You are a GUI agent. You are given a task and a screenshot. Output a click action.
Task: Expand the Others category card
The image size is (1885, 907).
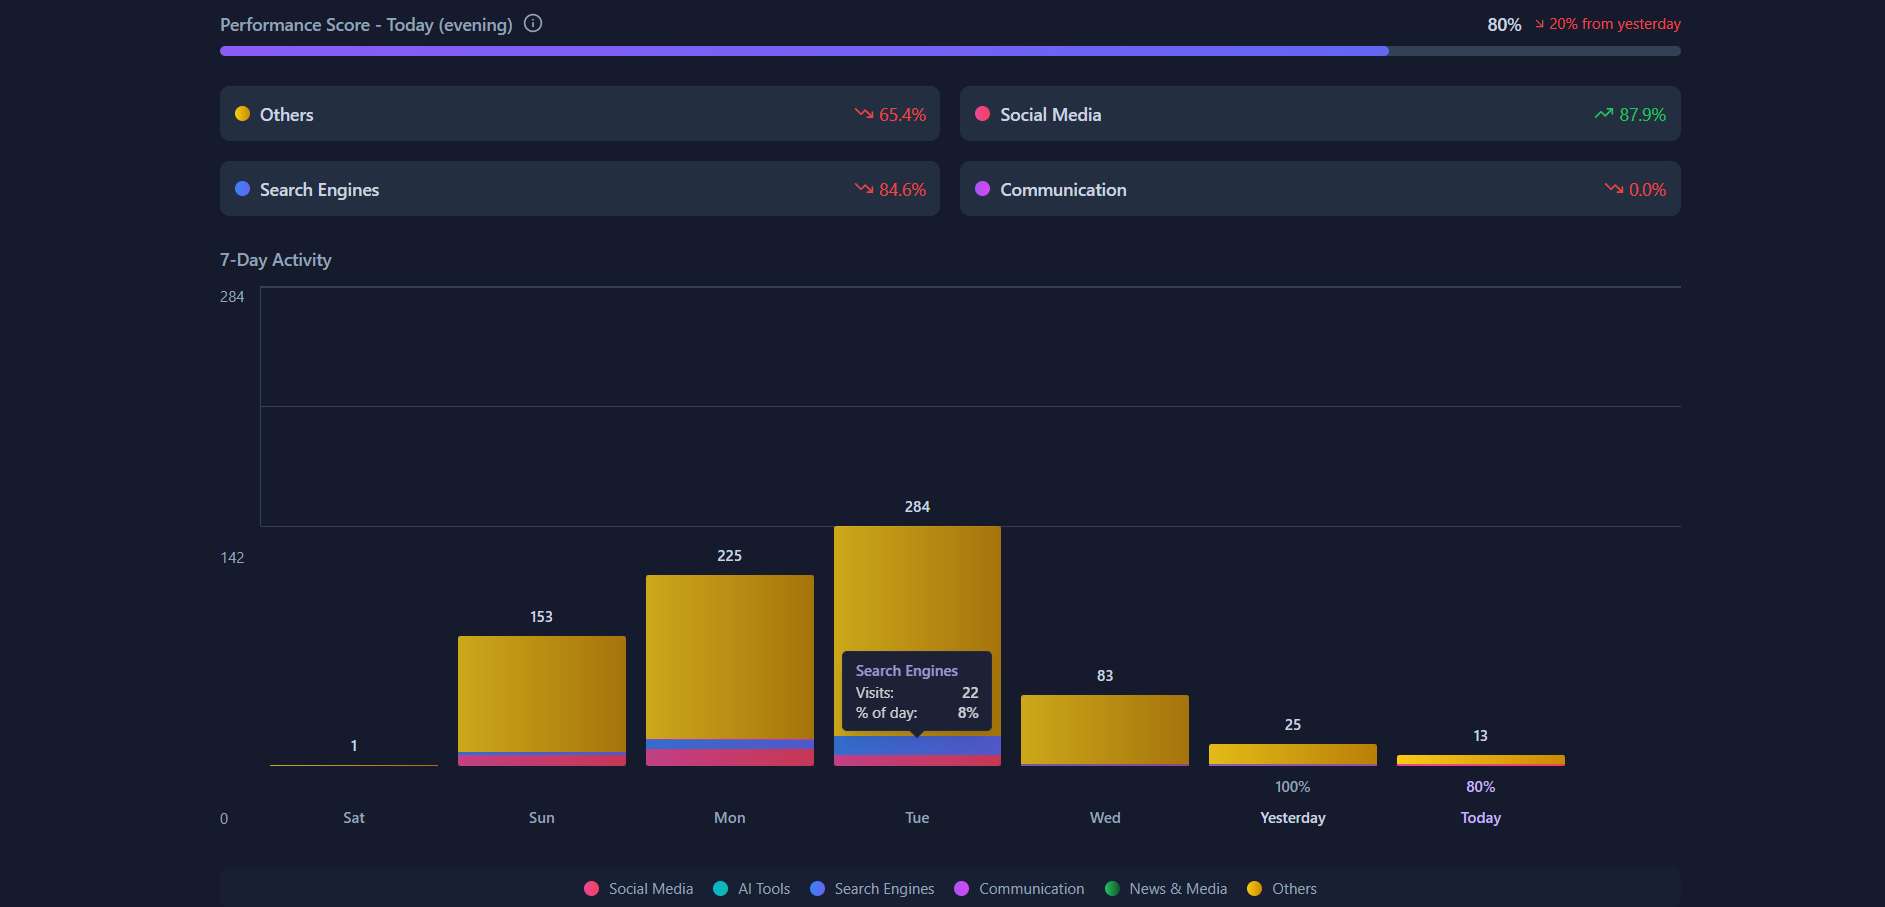click(x=579, y=114)
